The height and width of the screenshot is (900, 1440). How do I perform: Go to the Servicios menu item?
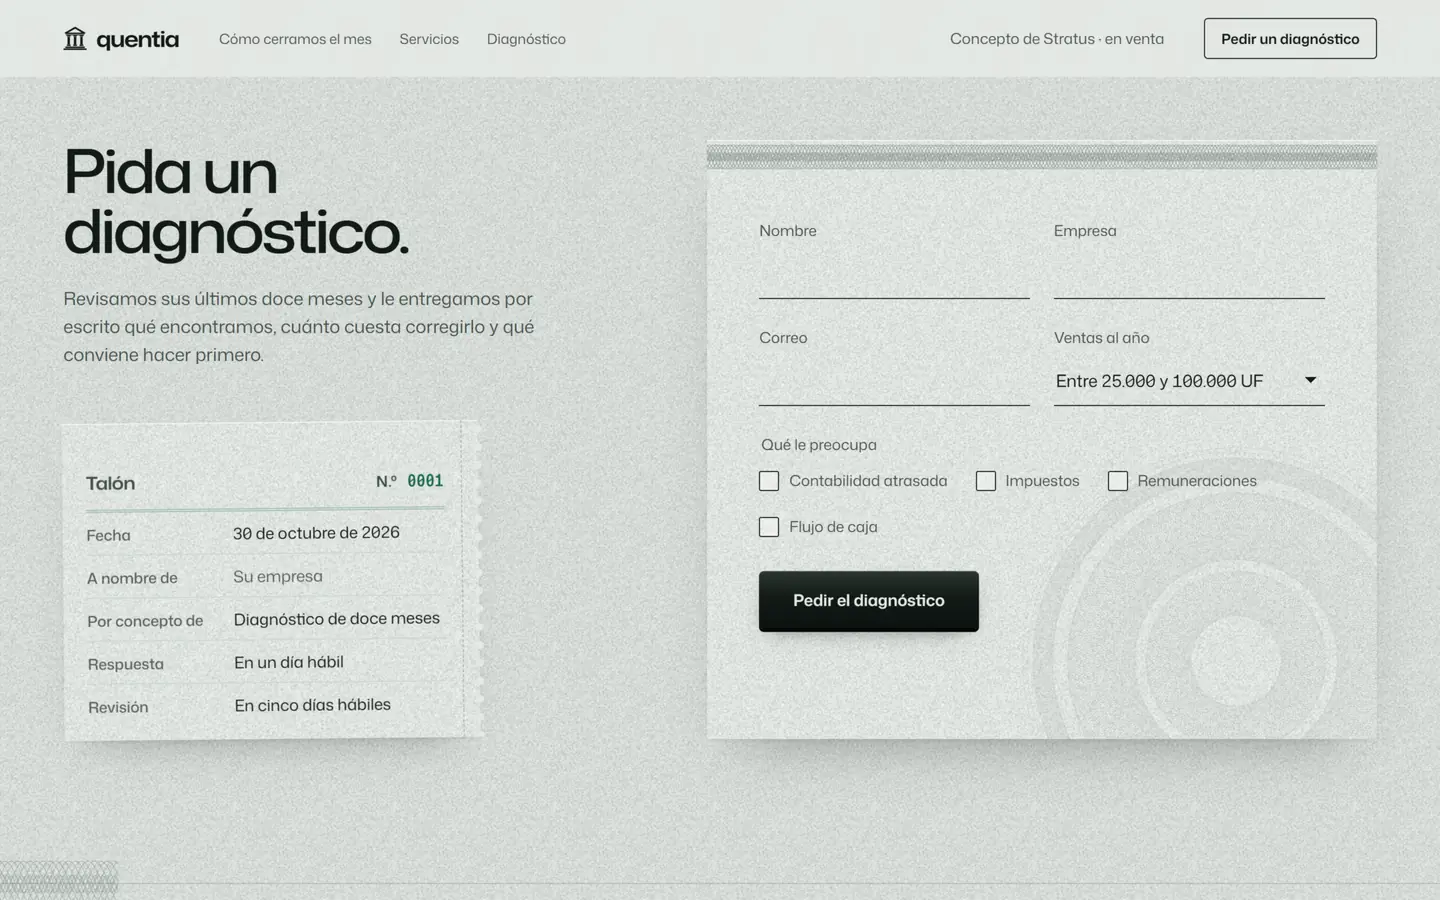point(429,39)
